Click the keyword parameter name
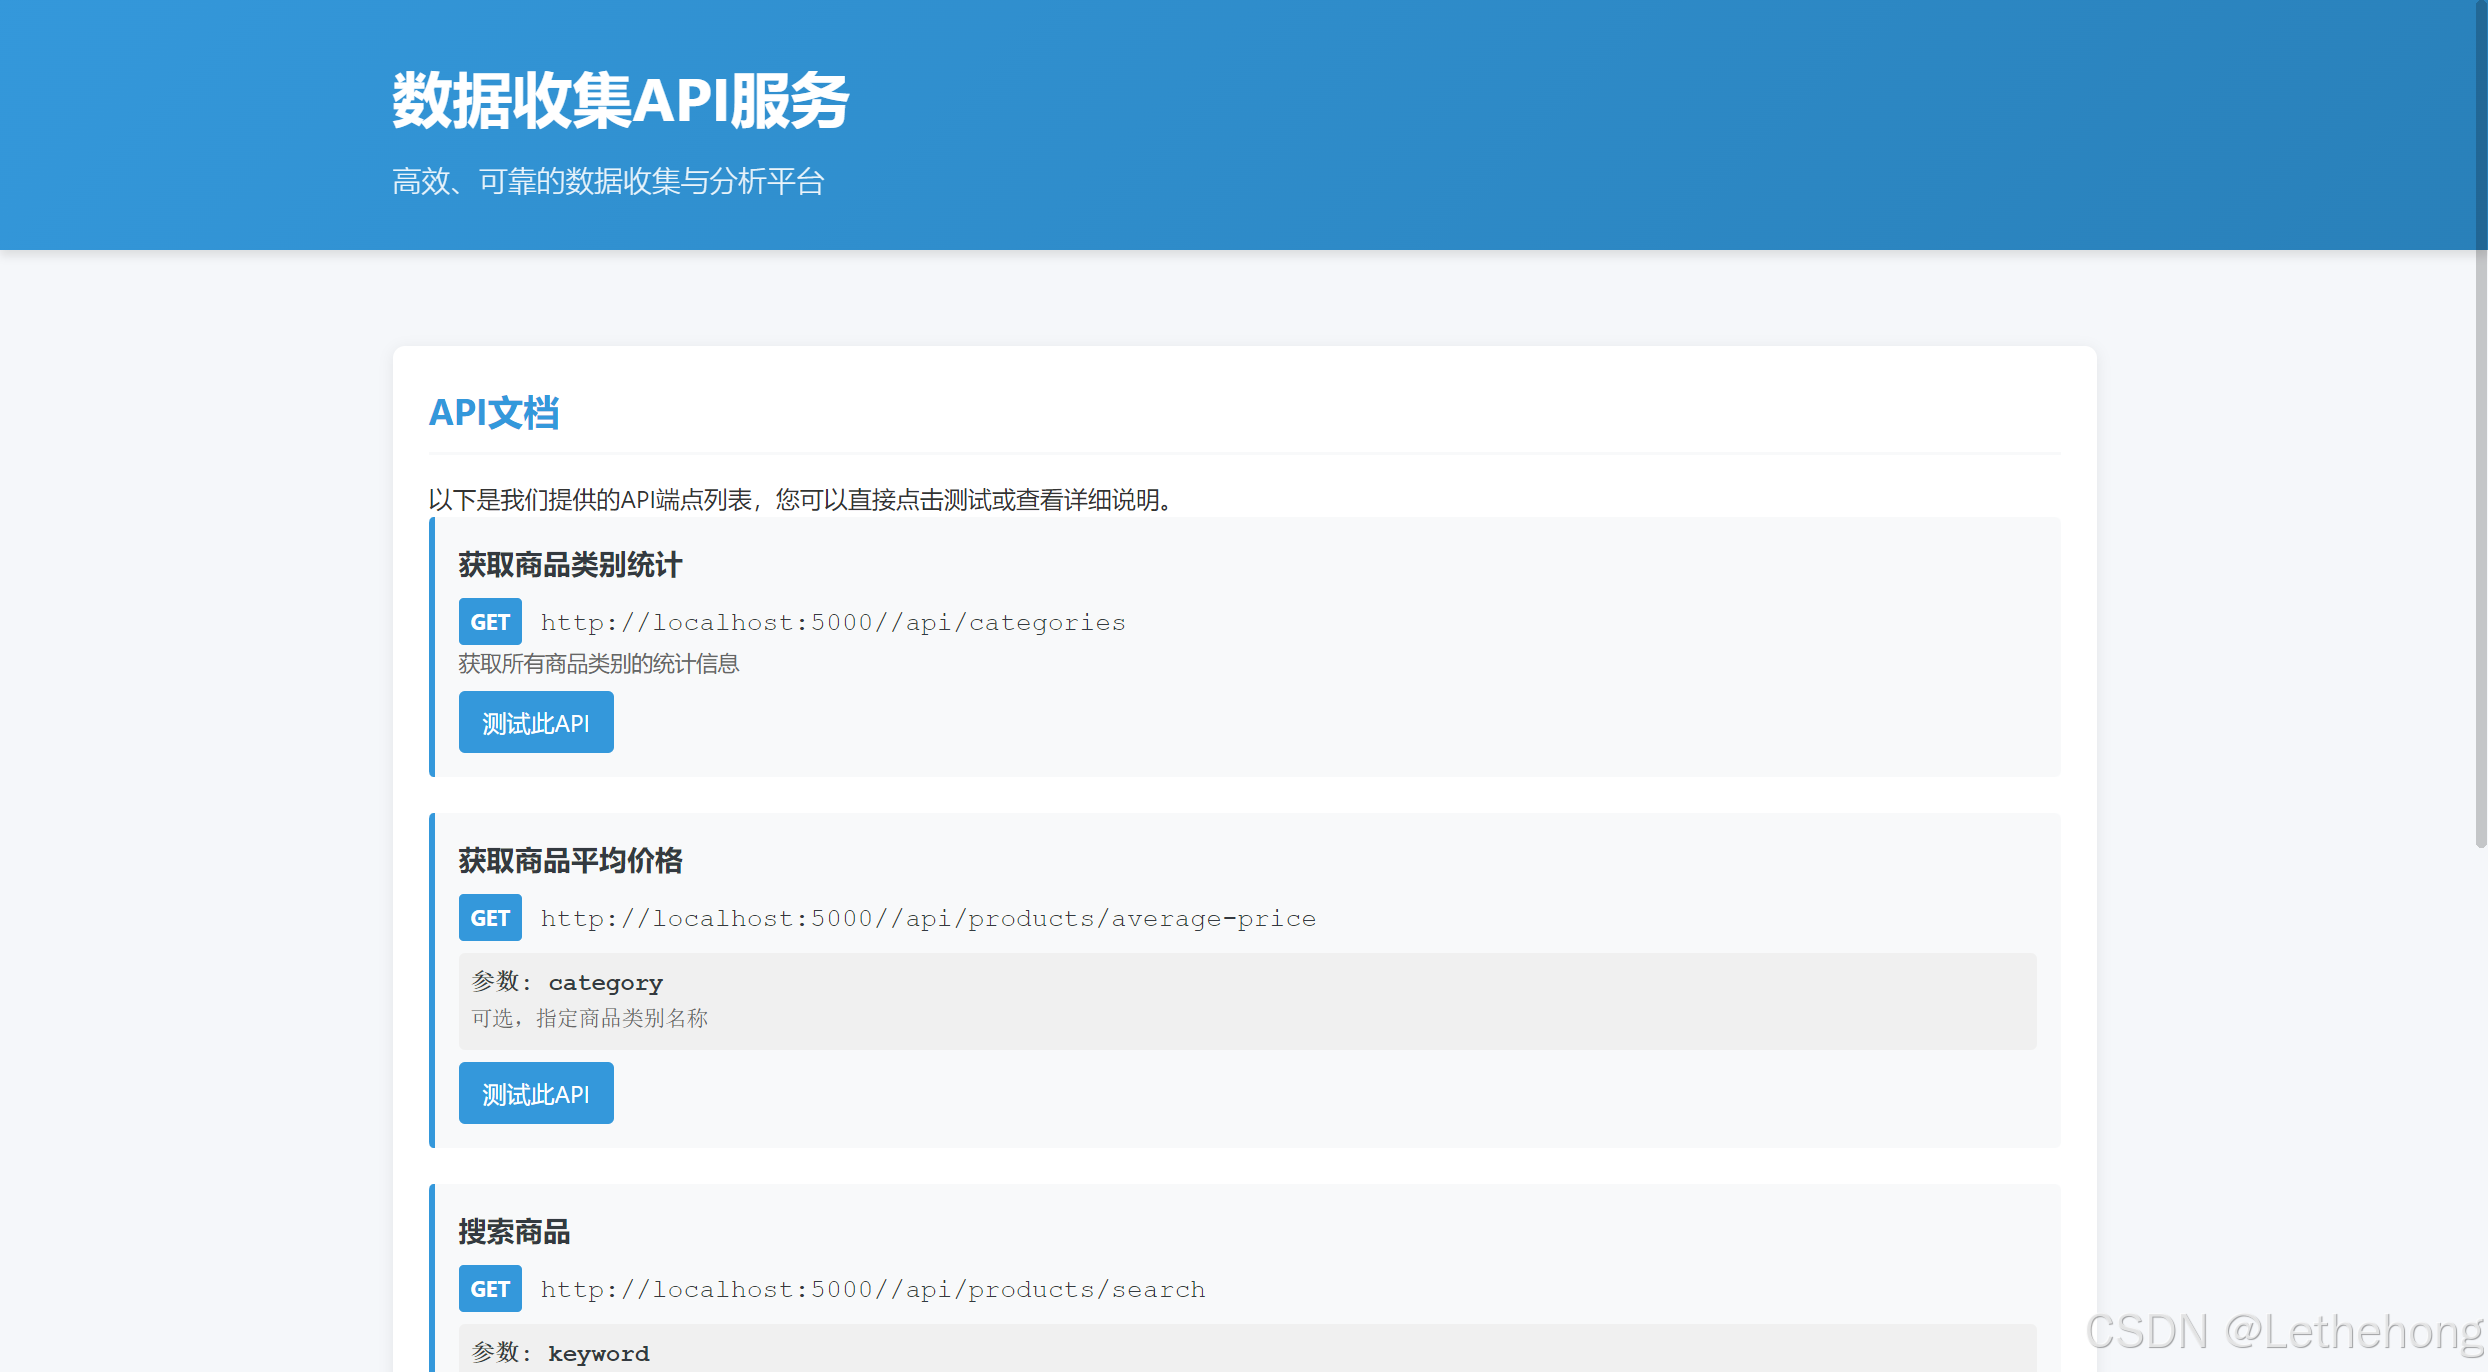Image resolution: width=2488 pixels, height=1372 pixels. point(598,1354)
